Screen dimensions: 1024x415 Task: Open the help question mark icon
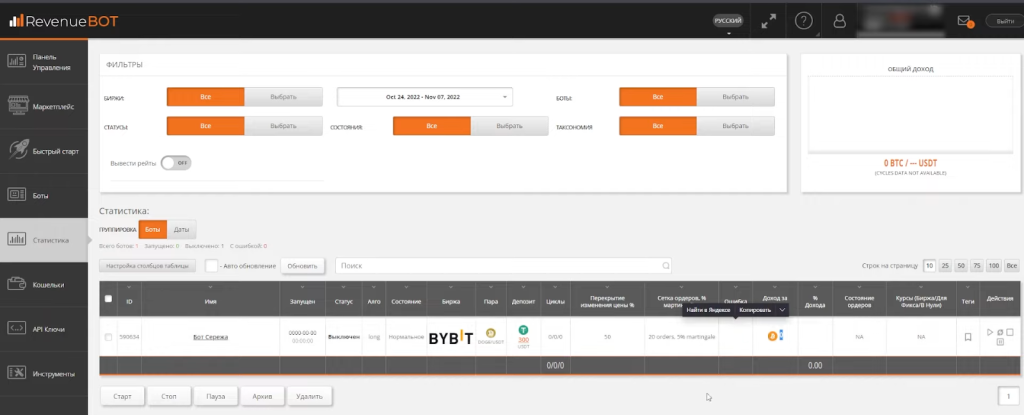pos(803,20)
